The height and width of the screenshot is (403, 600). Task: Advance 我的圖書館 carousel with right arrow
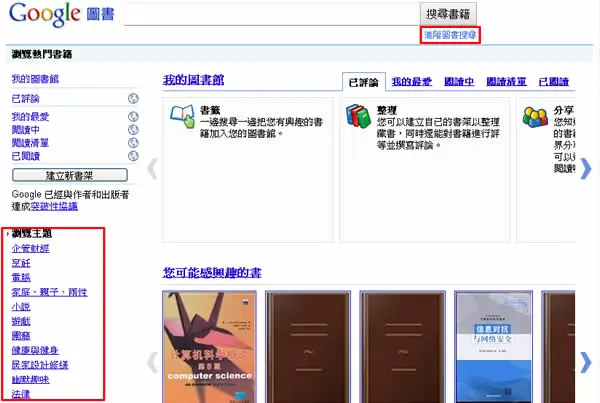pos(585,169)
